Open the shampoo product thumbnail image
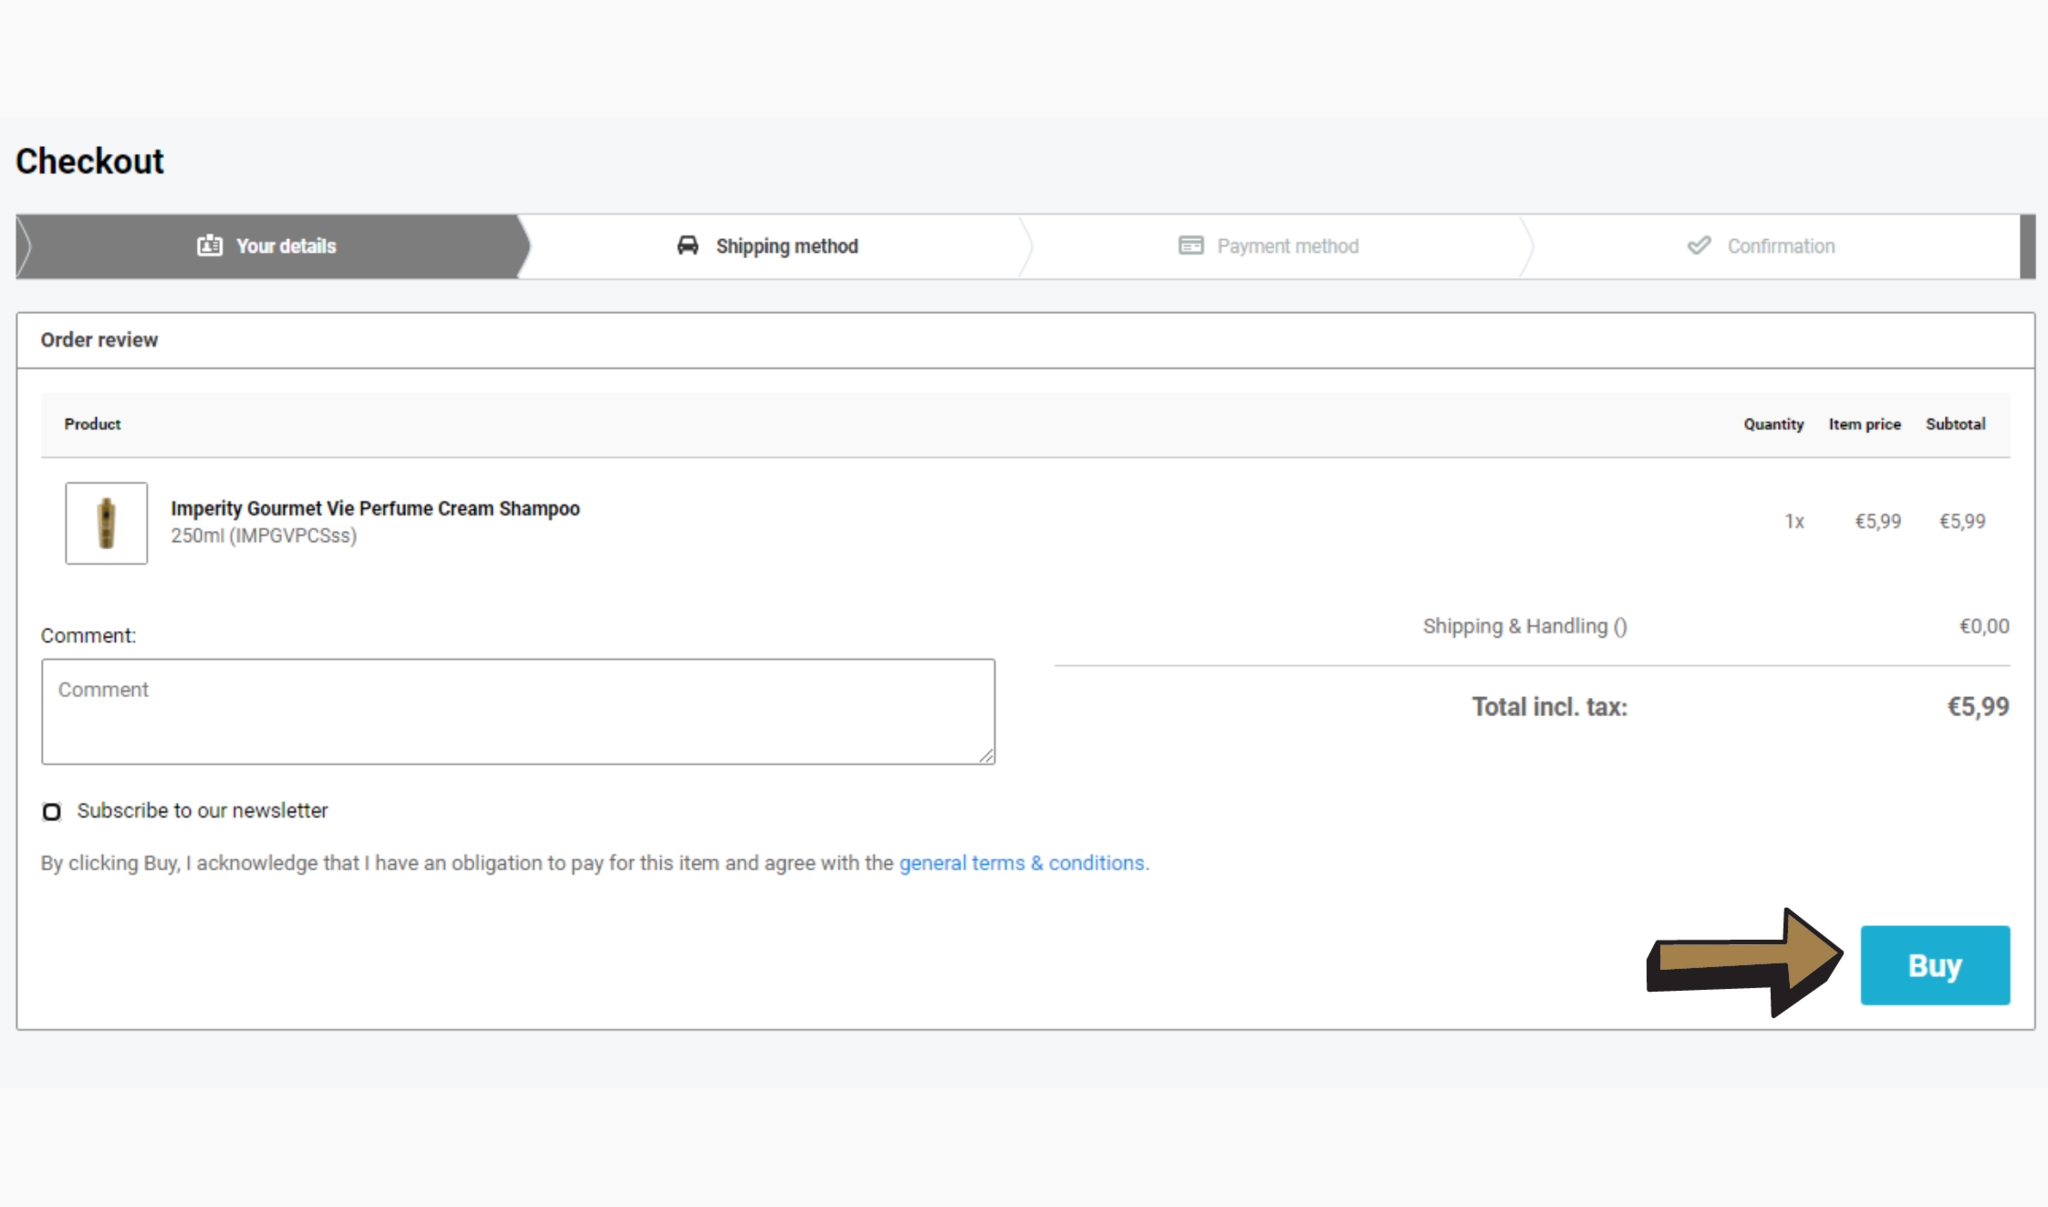The width and height of the screenshot is (2048, 1207). (107, 523)
